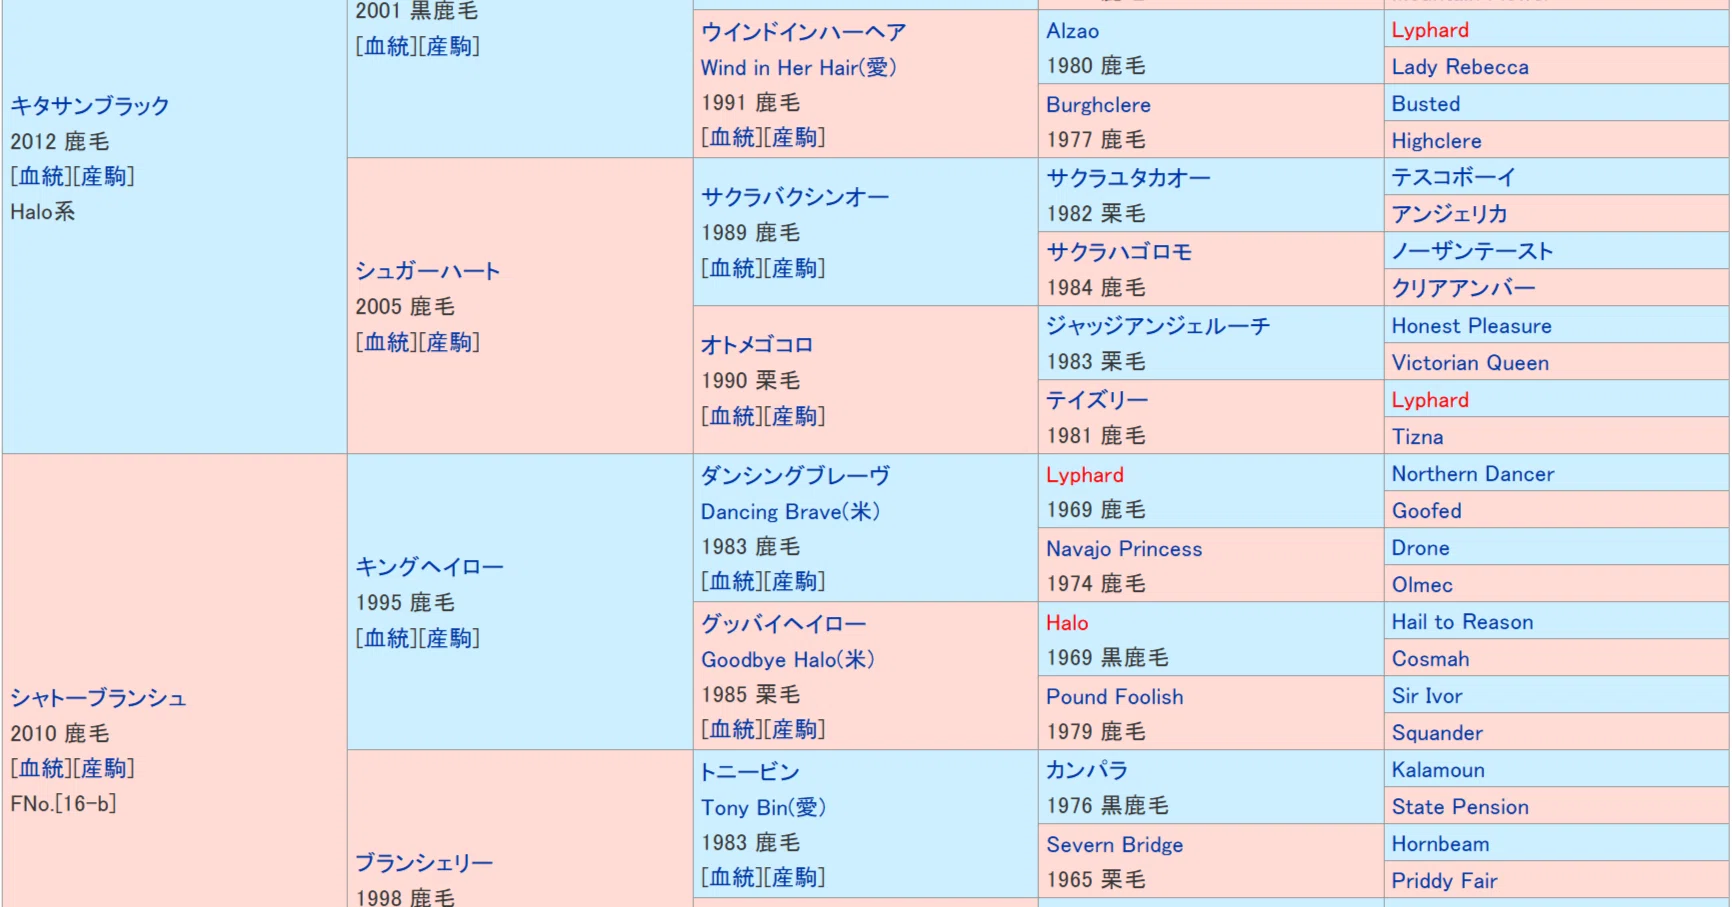
Task: Open the シャトーブランシュ horse link
Action: (x=98, y=698)
